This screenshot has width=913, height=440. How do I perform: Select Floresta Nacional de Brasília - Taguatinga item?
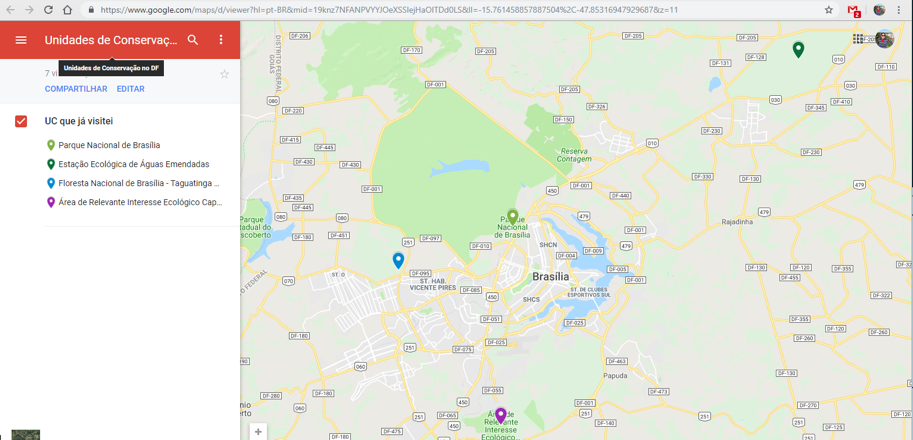click(x=138, y=183)
